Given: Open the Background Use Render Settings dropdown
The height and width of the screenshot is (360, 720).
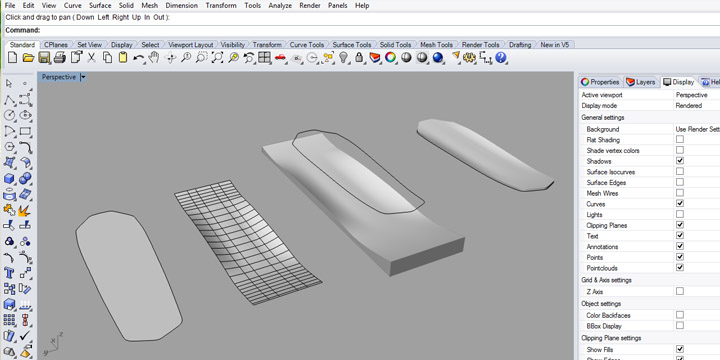Looking at the screenshot, I should click(697, 129).
